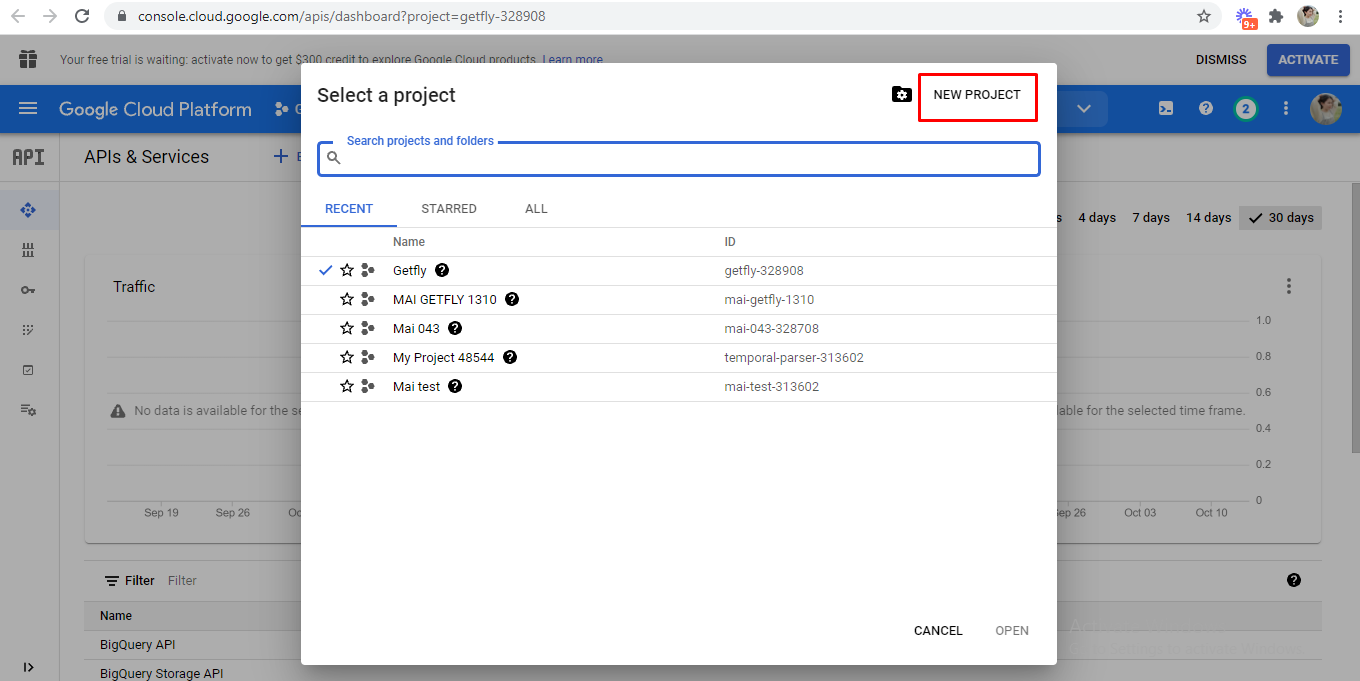Switch to the ALL tab
Screen dimensions: 1360x681
tap(536, 209)
